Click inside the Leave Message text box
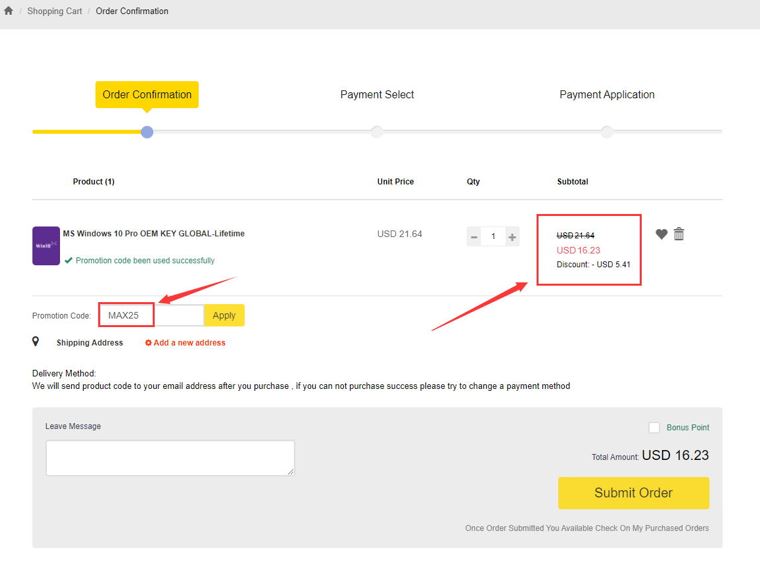760x562 pixels. 170,458
